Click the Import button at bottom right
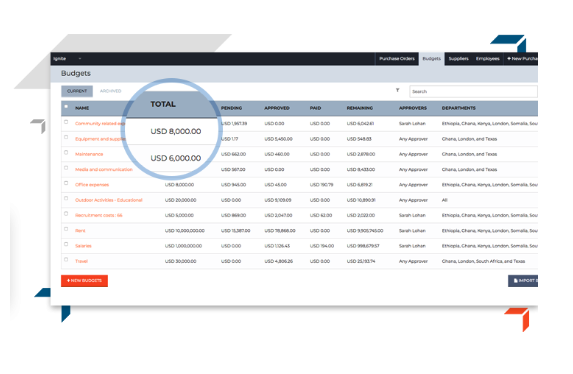Screen dimensions: 573x374 point(523,281)
